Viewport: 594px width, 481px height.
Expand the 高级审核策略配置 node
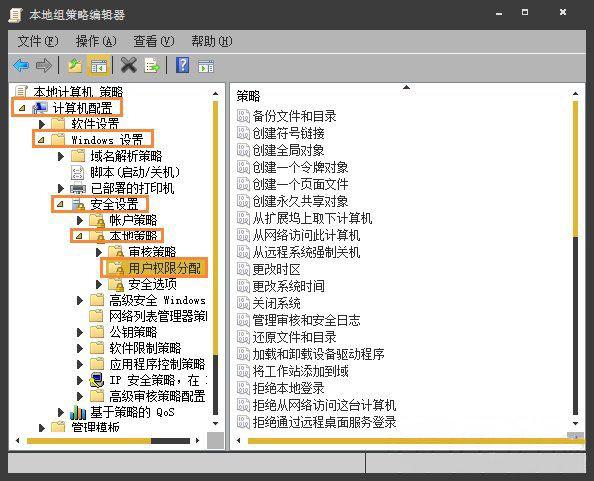click(80, 396)
